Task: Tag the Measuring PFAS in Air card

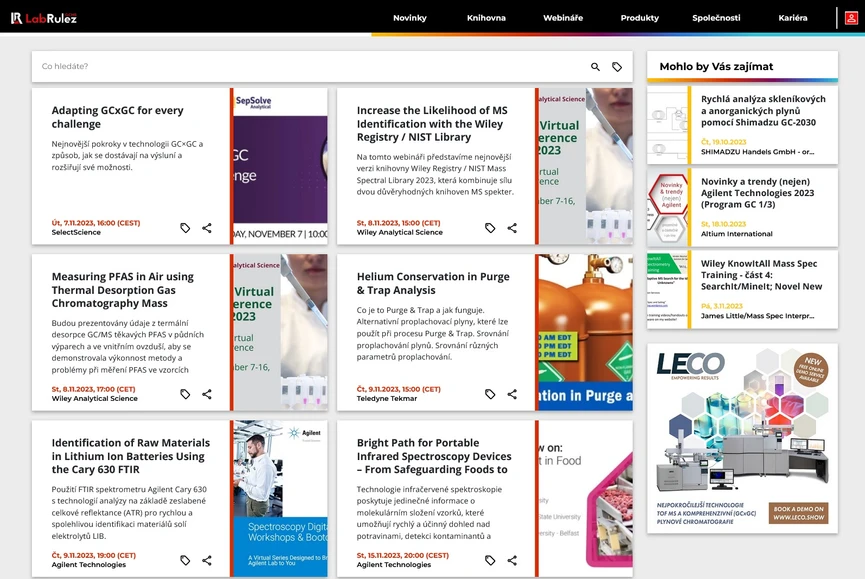Action: (x=185, y=394)
